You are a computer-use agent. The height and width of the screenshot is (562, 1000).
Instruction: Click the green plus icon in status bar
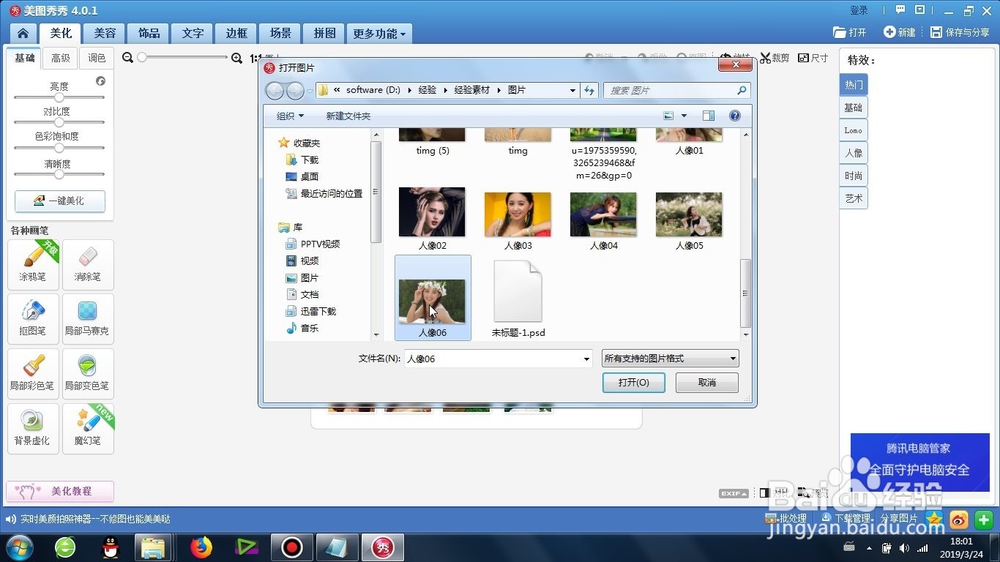click(983, 520)
